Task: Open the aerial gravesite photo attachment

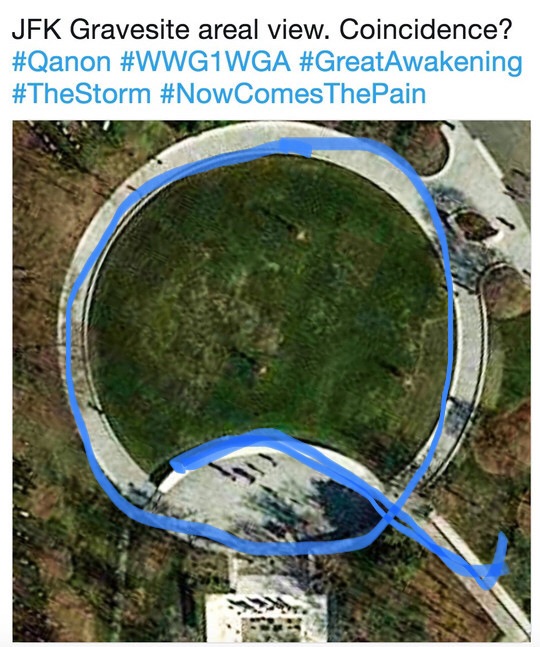Action: (271, 381)
